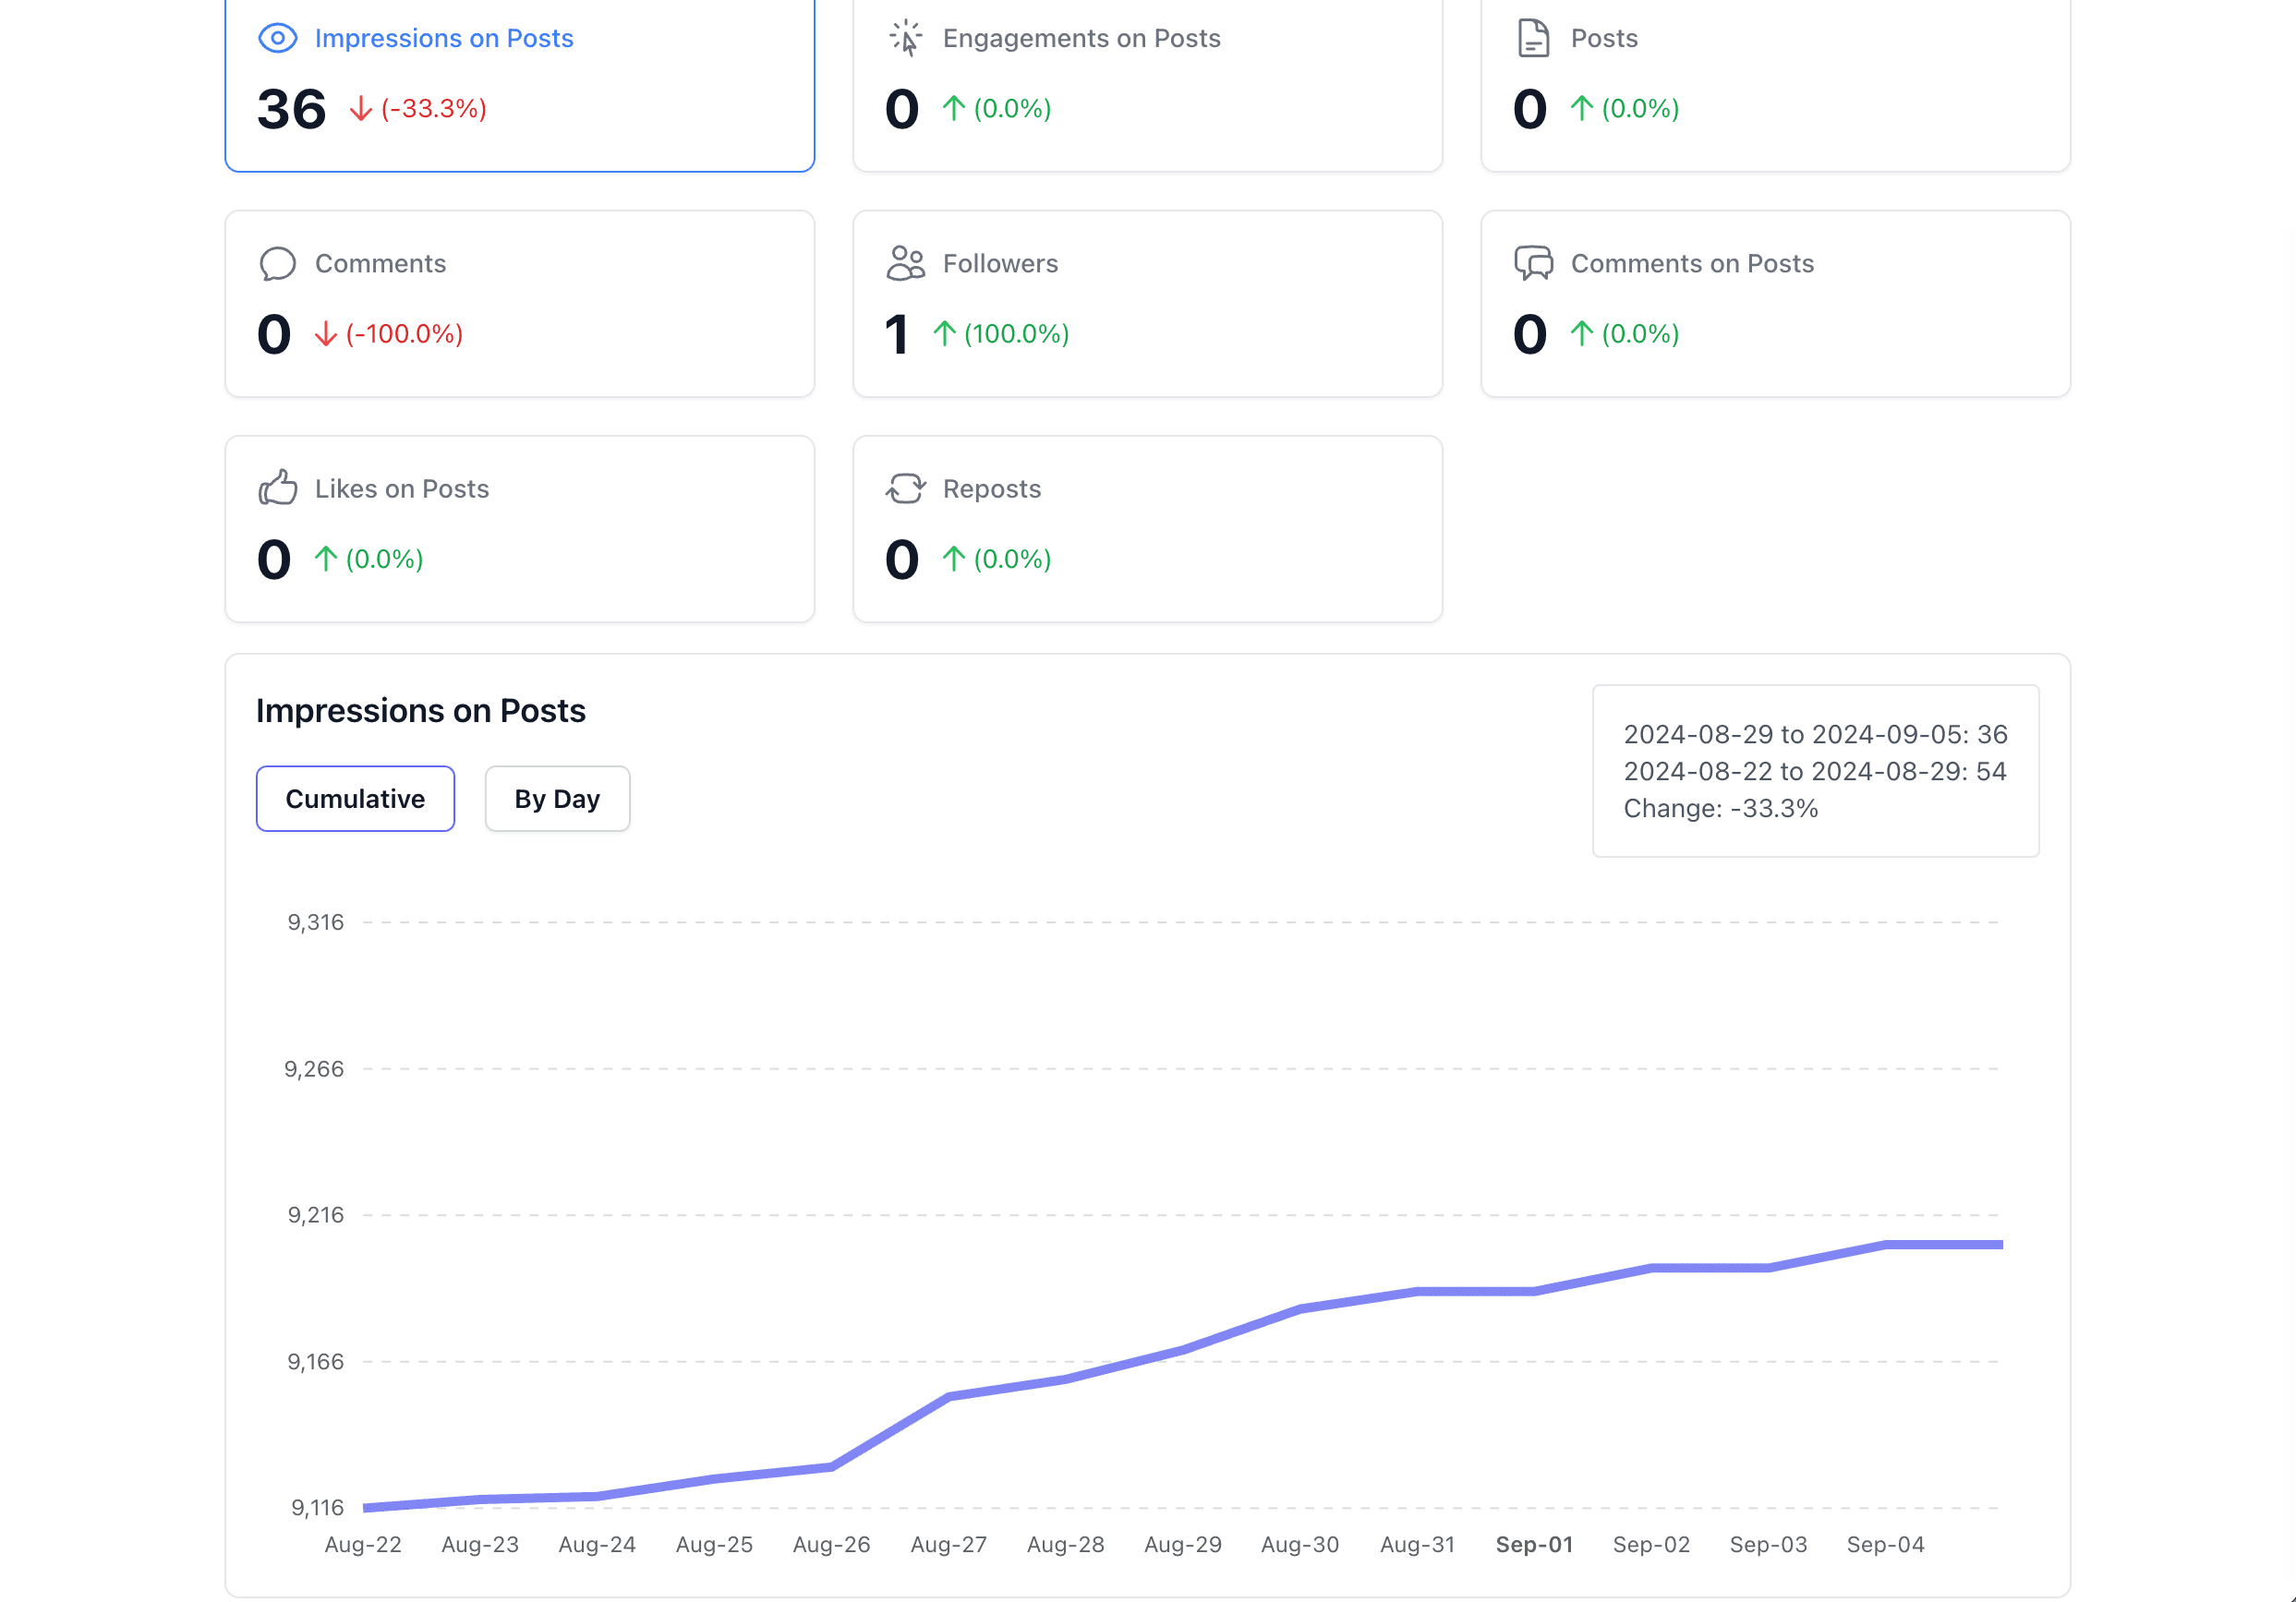
Task: Click the (-33.3%) change text
Action: (434, 108)
